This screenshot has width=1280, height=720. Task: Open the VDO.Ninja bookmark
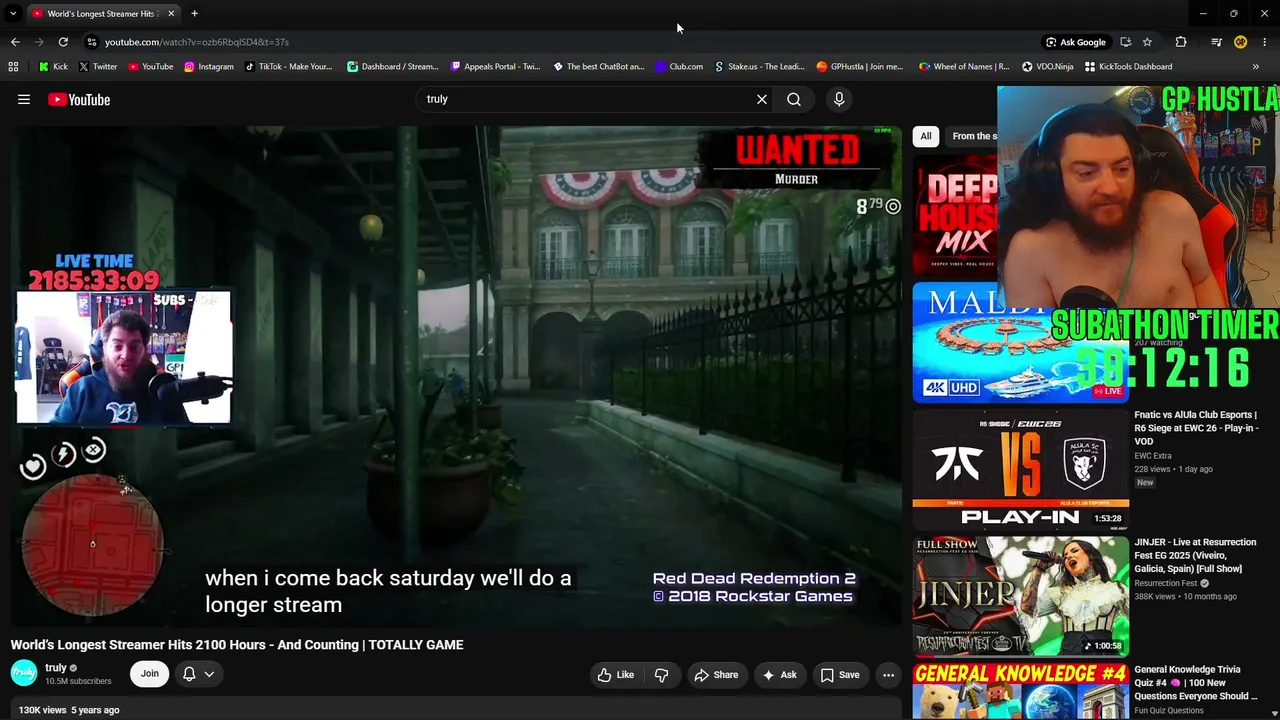pos(1047,67)
